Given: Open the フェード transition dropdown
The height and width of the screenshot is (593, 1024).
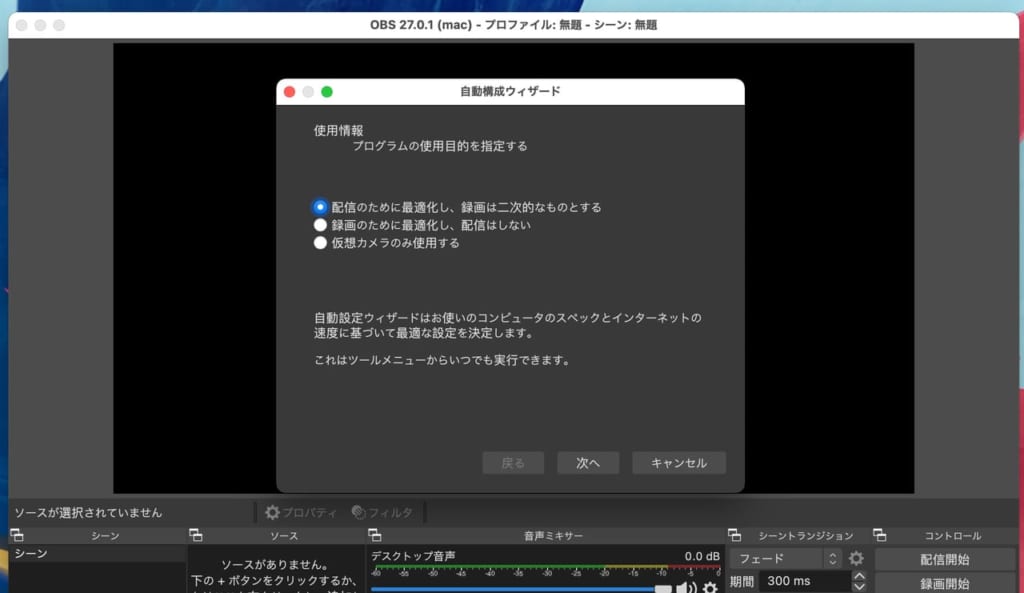Looking at the screenshot, I should point(786,559).
